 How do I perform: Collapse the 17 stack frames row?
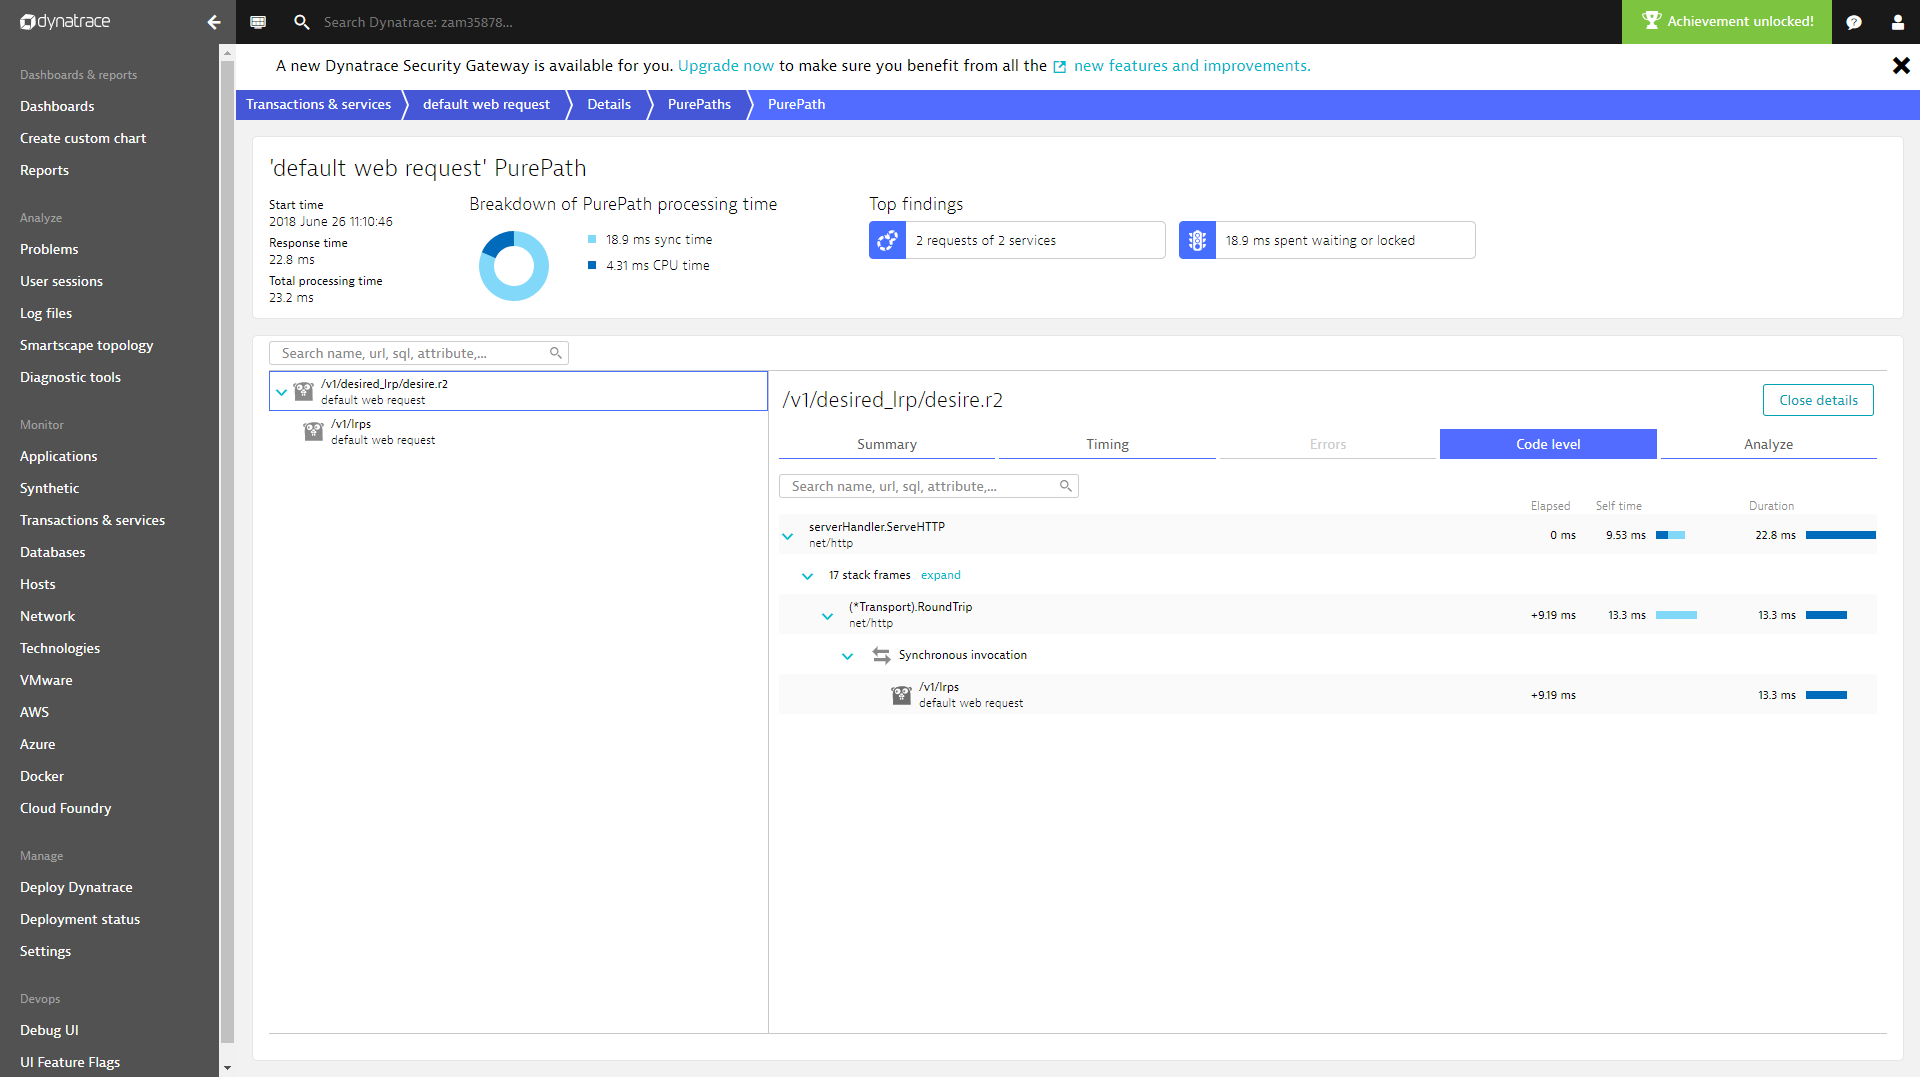[808, 576]
